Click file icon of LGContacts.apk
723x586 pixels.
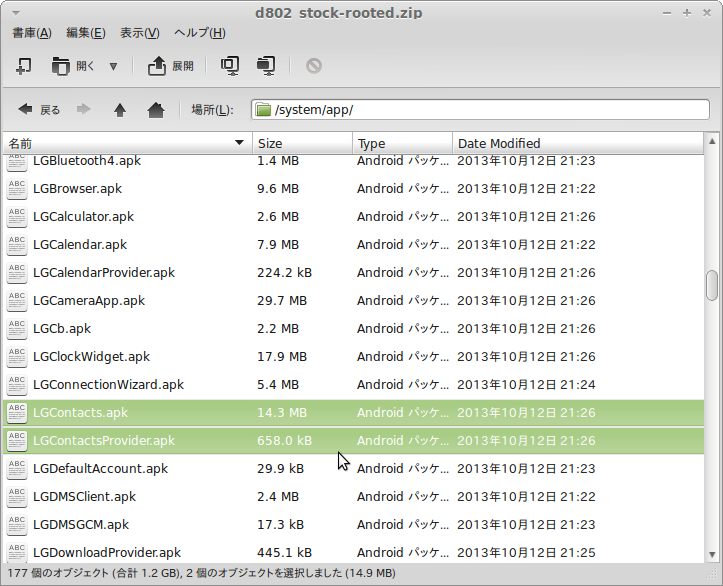[17, 413]
